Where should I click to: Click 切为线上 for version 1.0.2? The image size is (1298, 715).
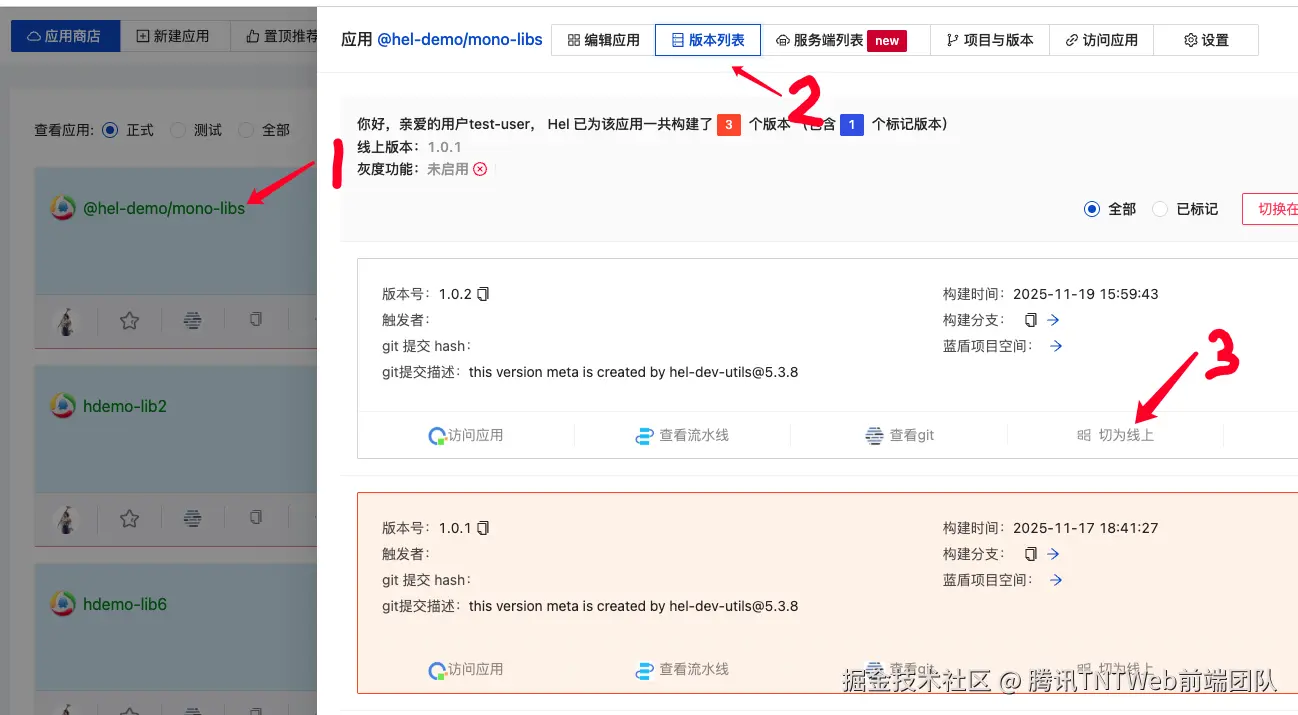pyautogui.click(x=1115, y=435)
